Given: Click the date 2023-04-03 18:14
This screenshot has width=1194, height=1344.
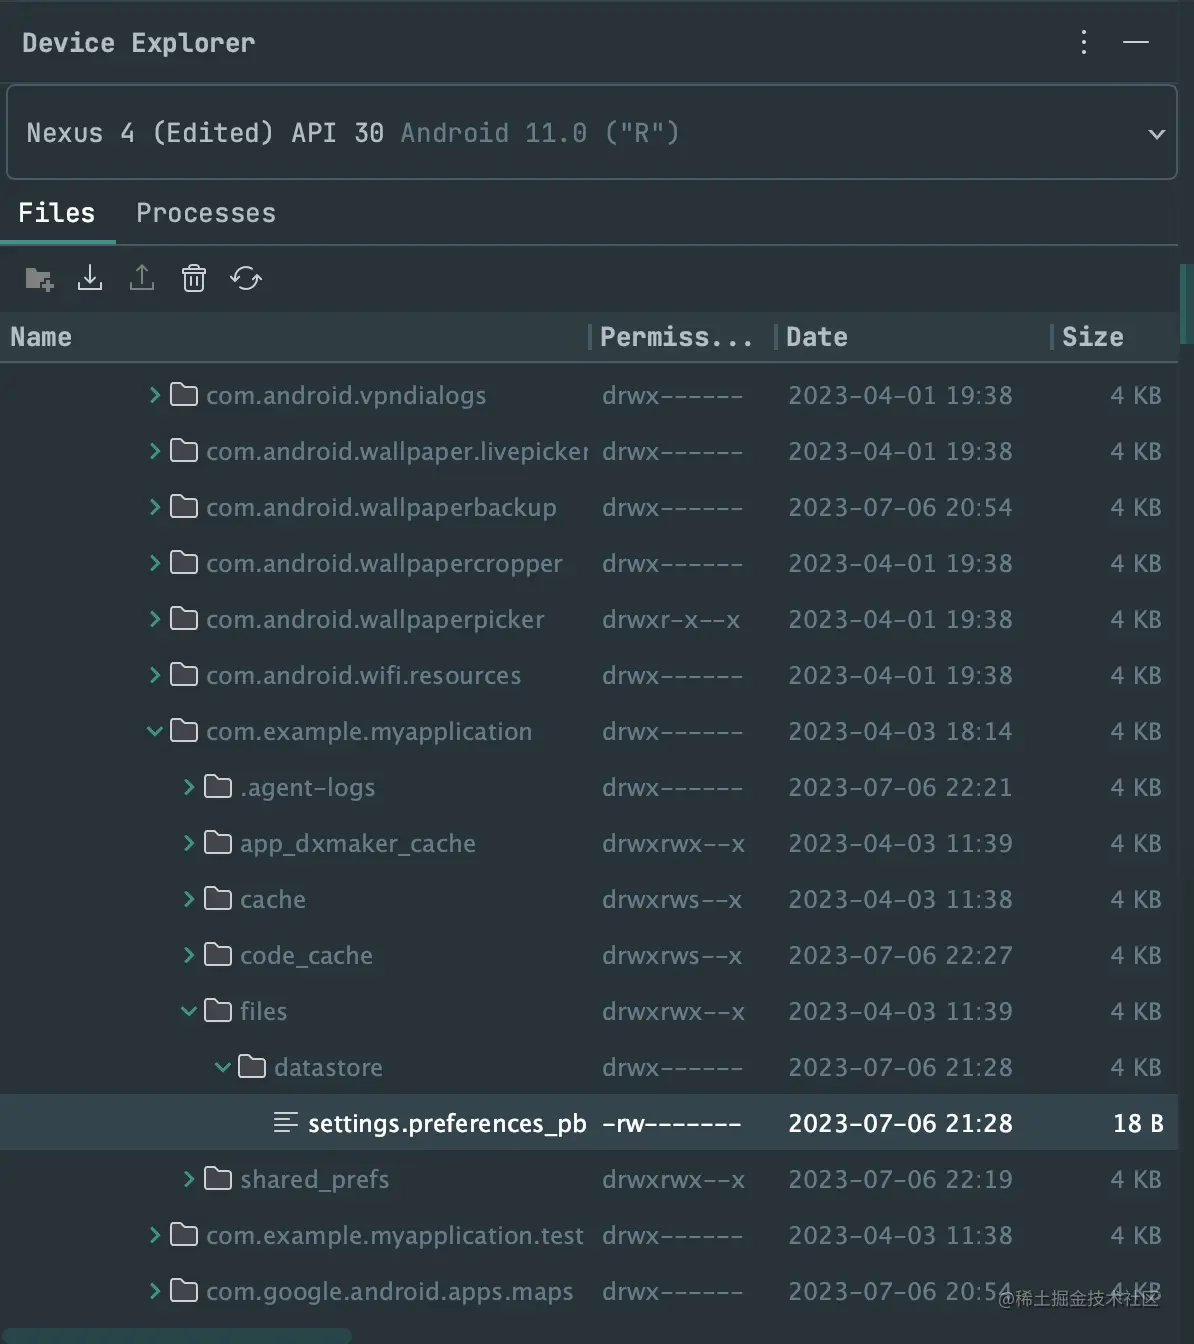Looking at the screenshot, I should (900, 732).
